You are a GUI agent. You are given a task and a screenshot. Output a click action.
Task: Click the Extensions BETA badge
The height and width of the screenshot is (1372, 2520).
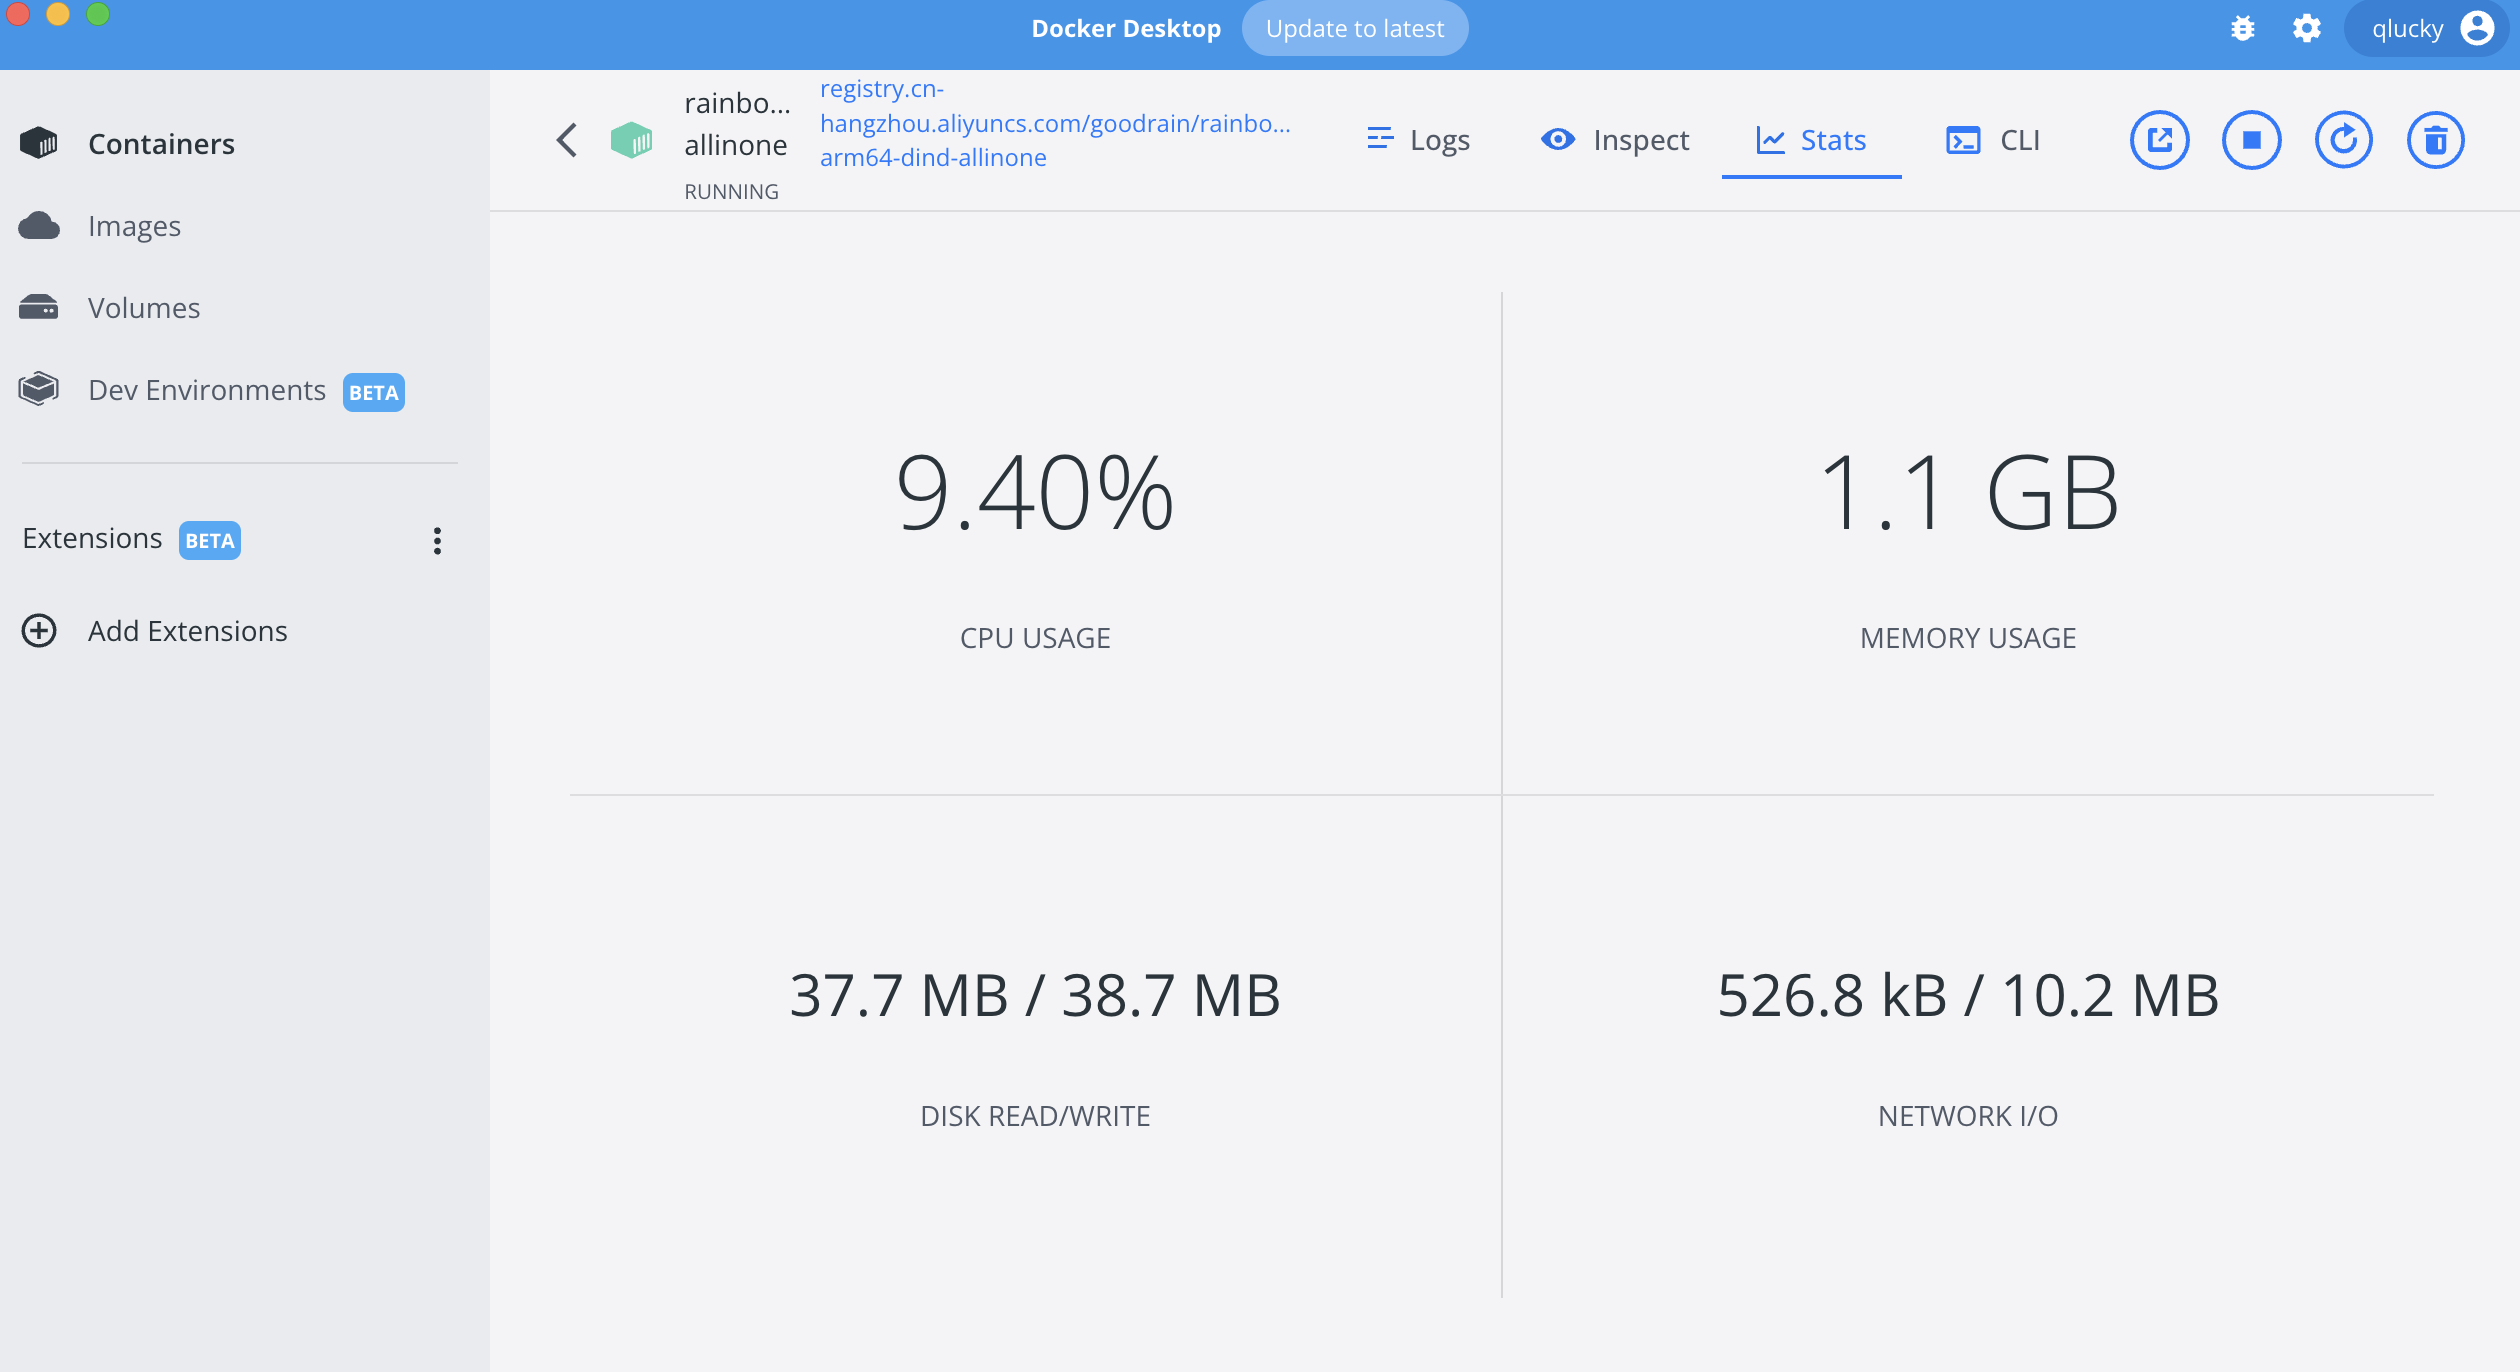(x=210, y=540)
